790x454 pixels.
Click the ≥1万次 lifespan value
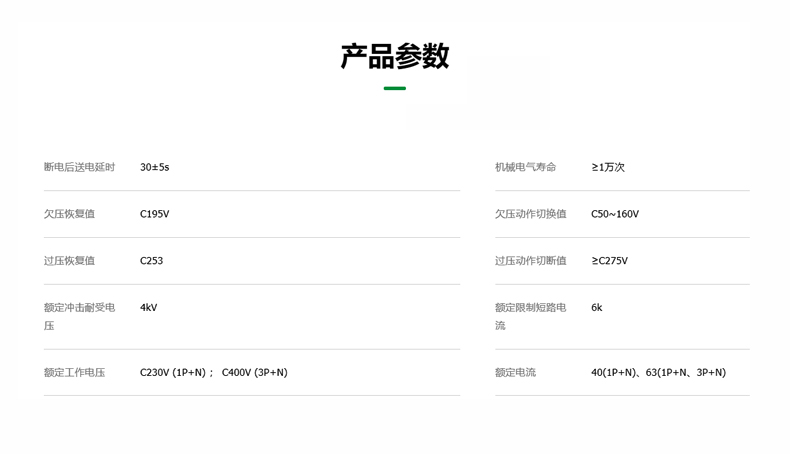pyautogui.click(x=608, y=167)
